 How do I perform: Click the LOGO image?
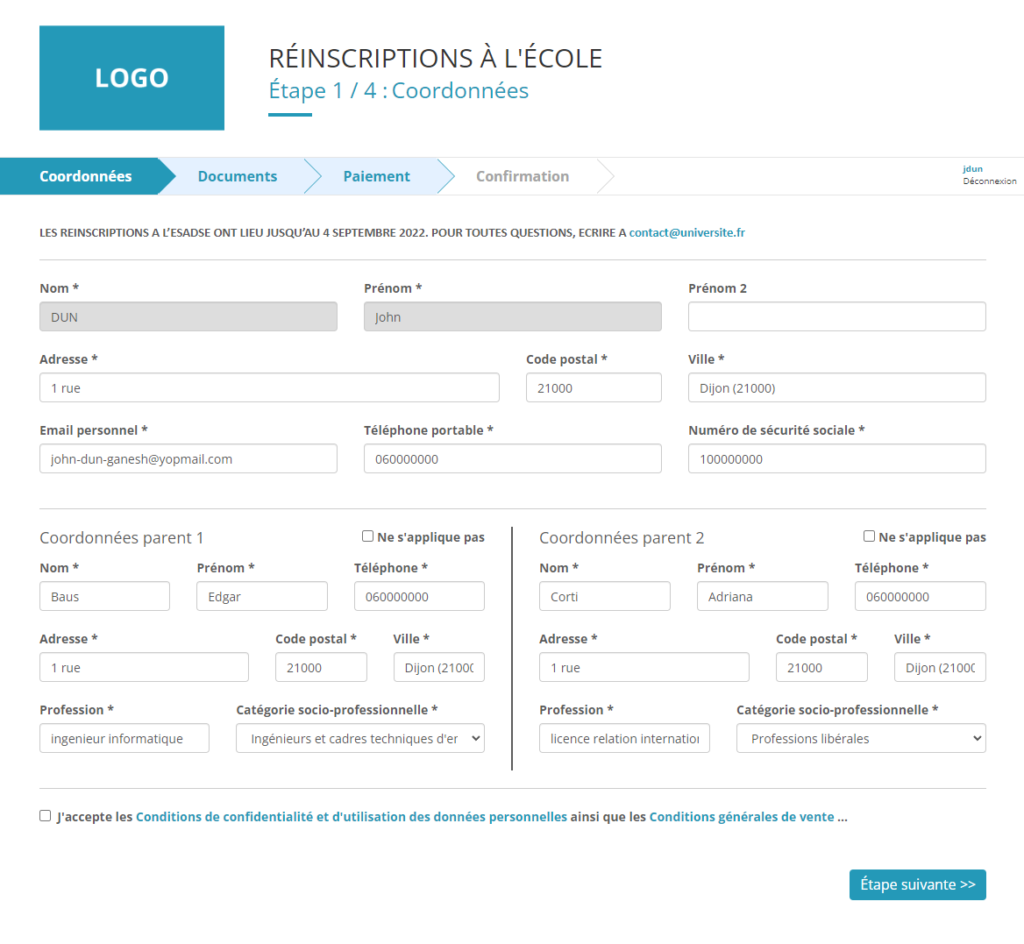[132, 78]
